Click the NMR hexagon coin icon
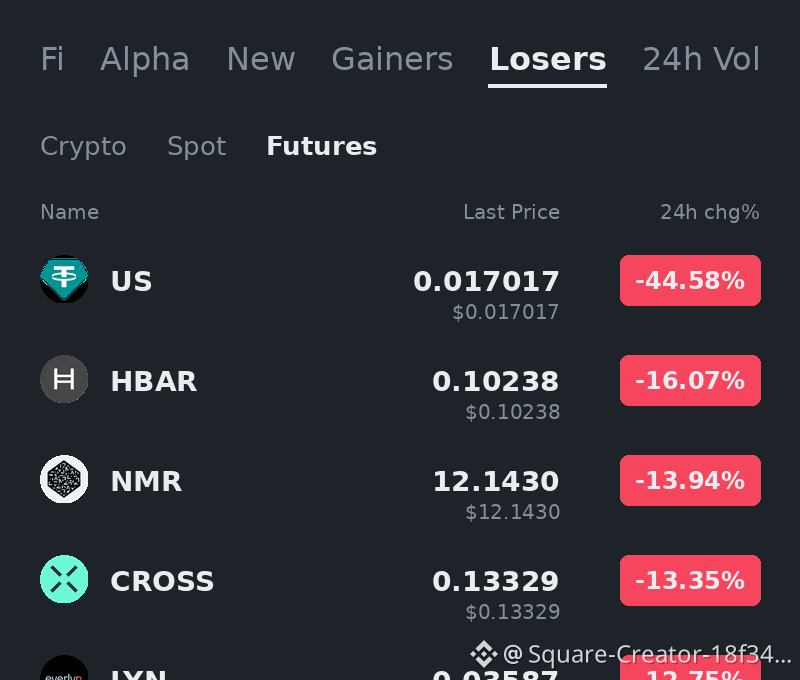The width and height of the screenshot is (800, 680). (64, 479)
